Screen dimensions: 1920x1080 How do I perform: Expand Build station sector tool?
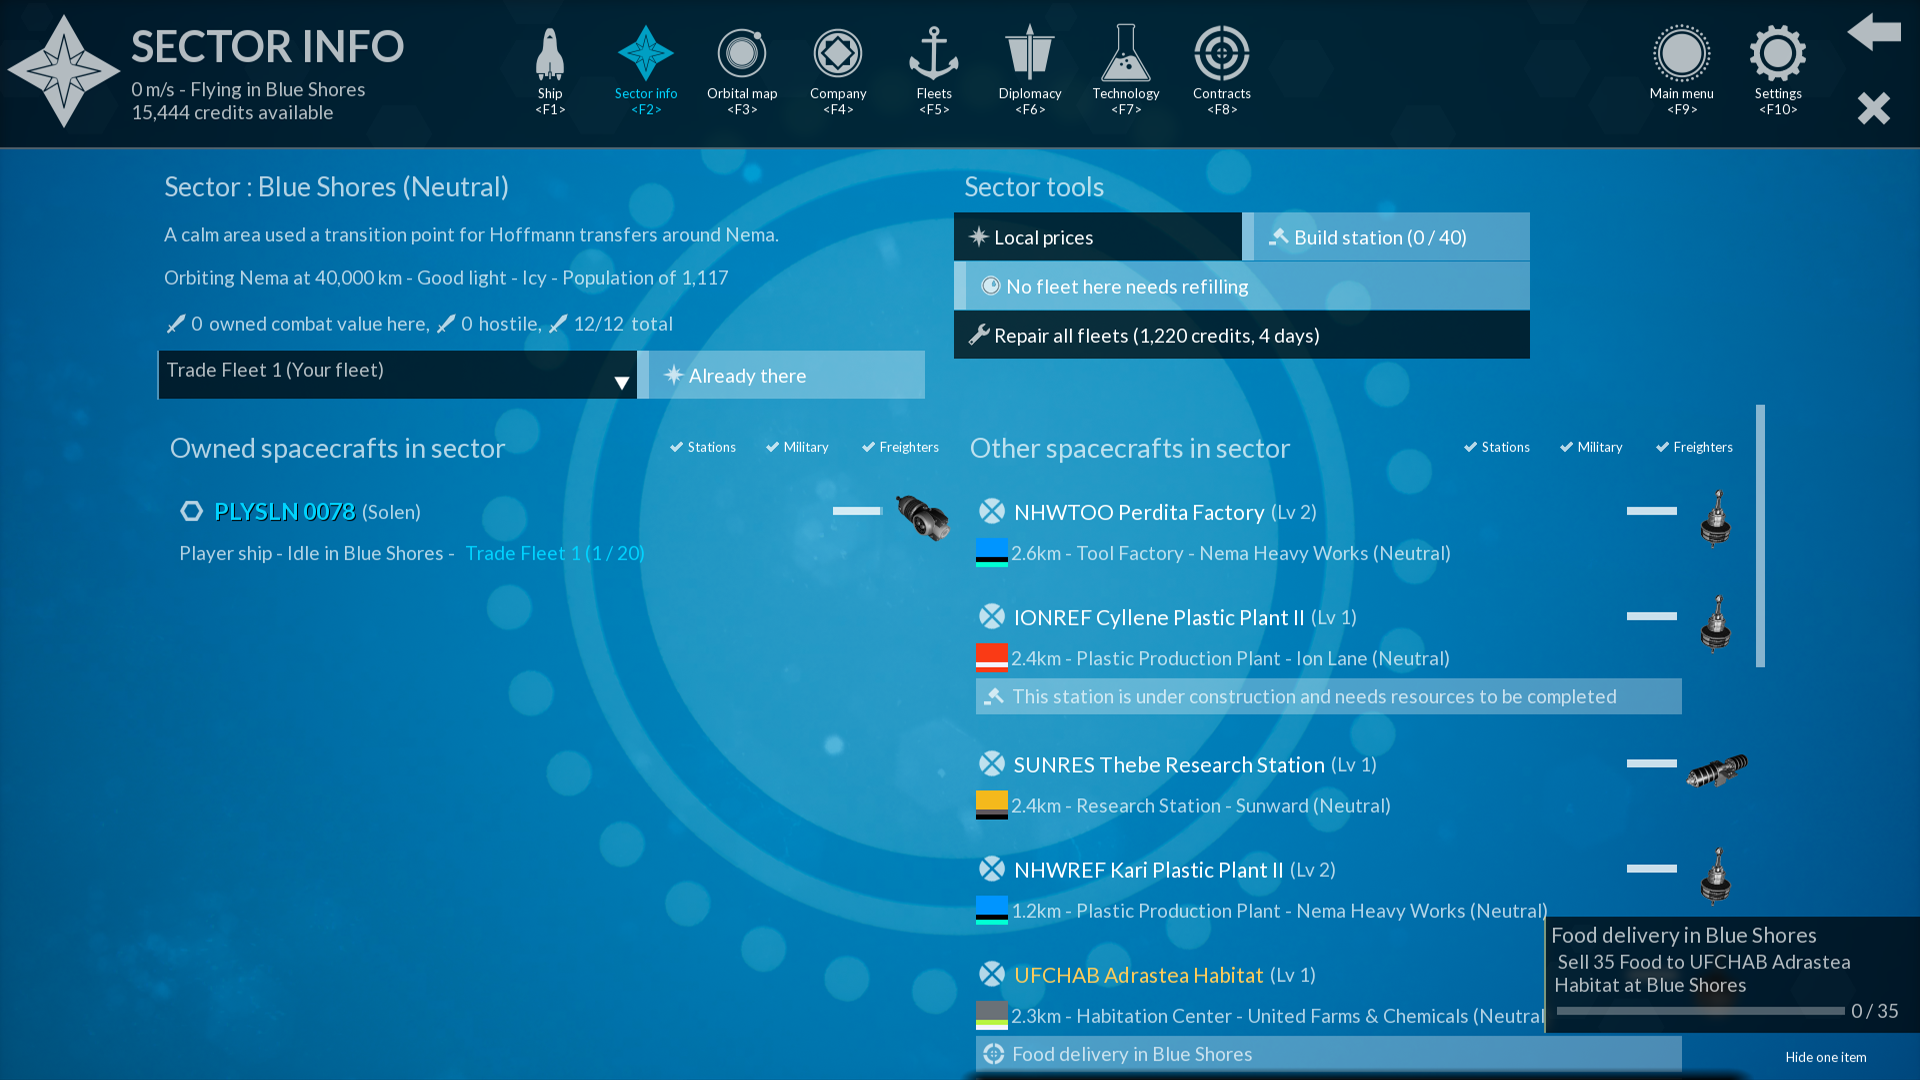[1385, 236]
